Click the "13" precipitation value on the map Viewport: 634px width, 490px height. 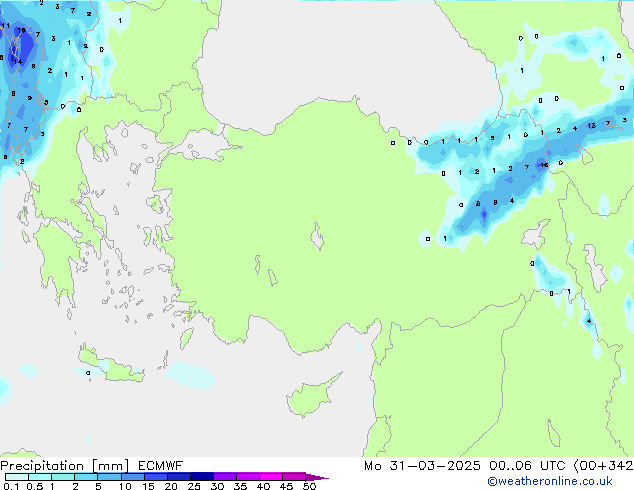click(591, 125)
